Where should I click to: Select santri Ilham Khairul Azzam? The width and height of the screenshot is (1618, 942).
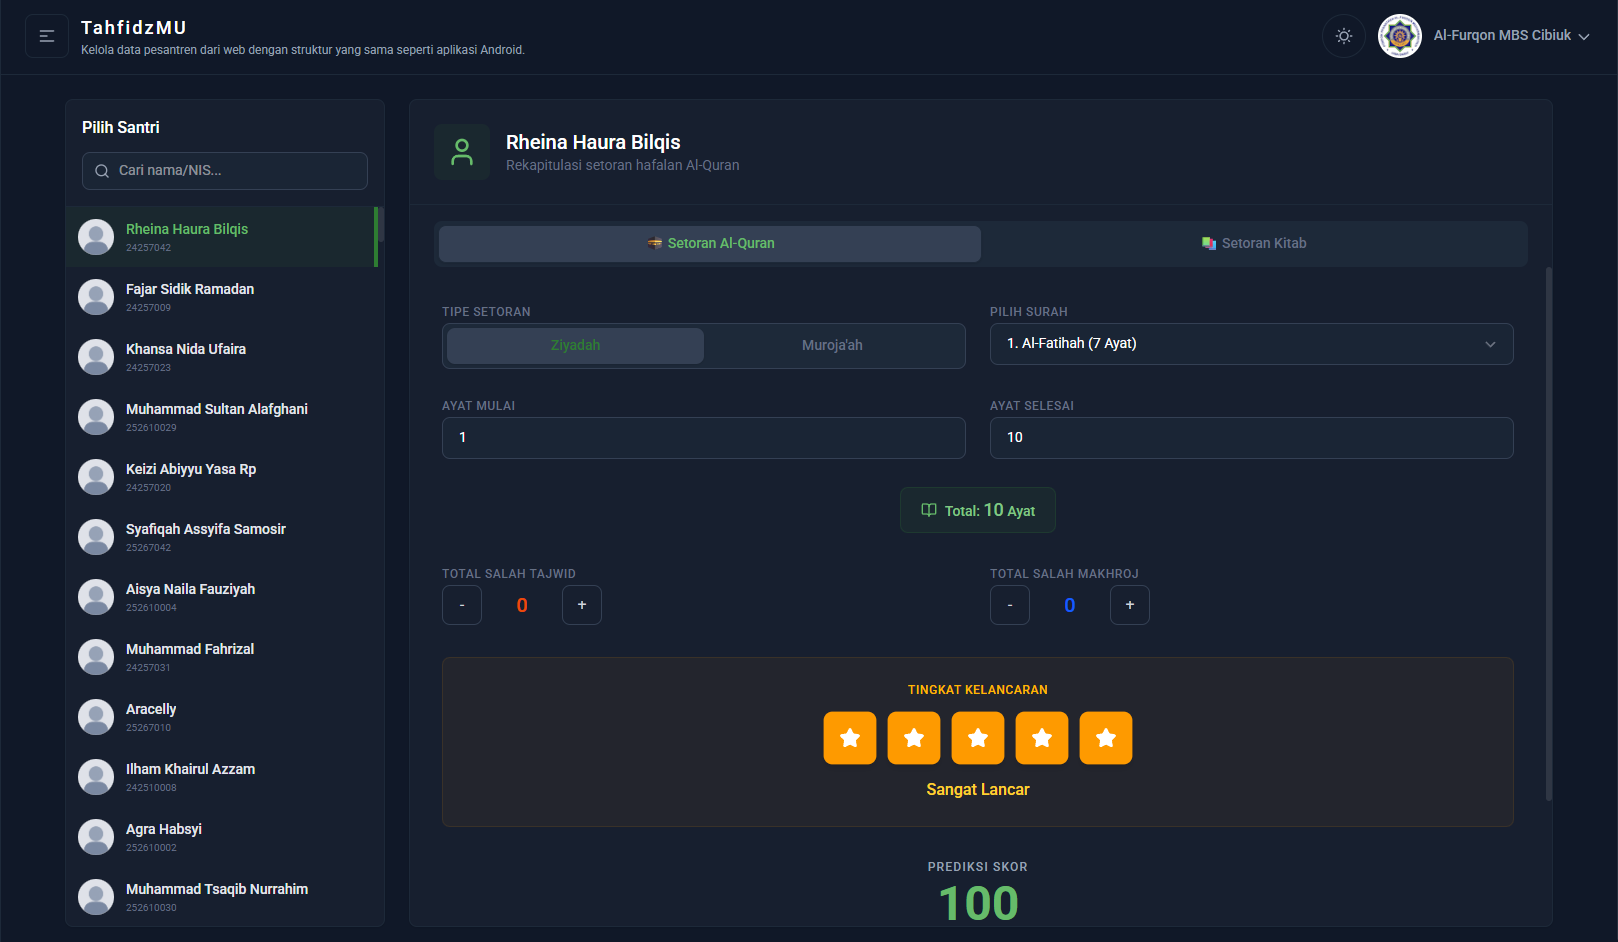point(222,777)
